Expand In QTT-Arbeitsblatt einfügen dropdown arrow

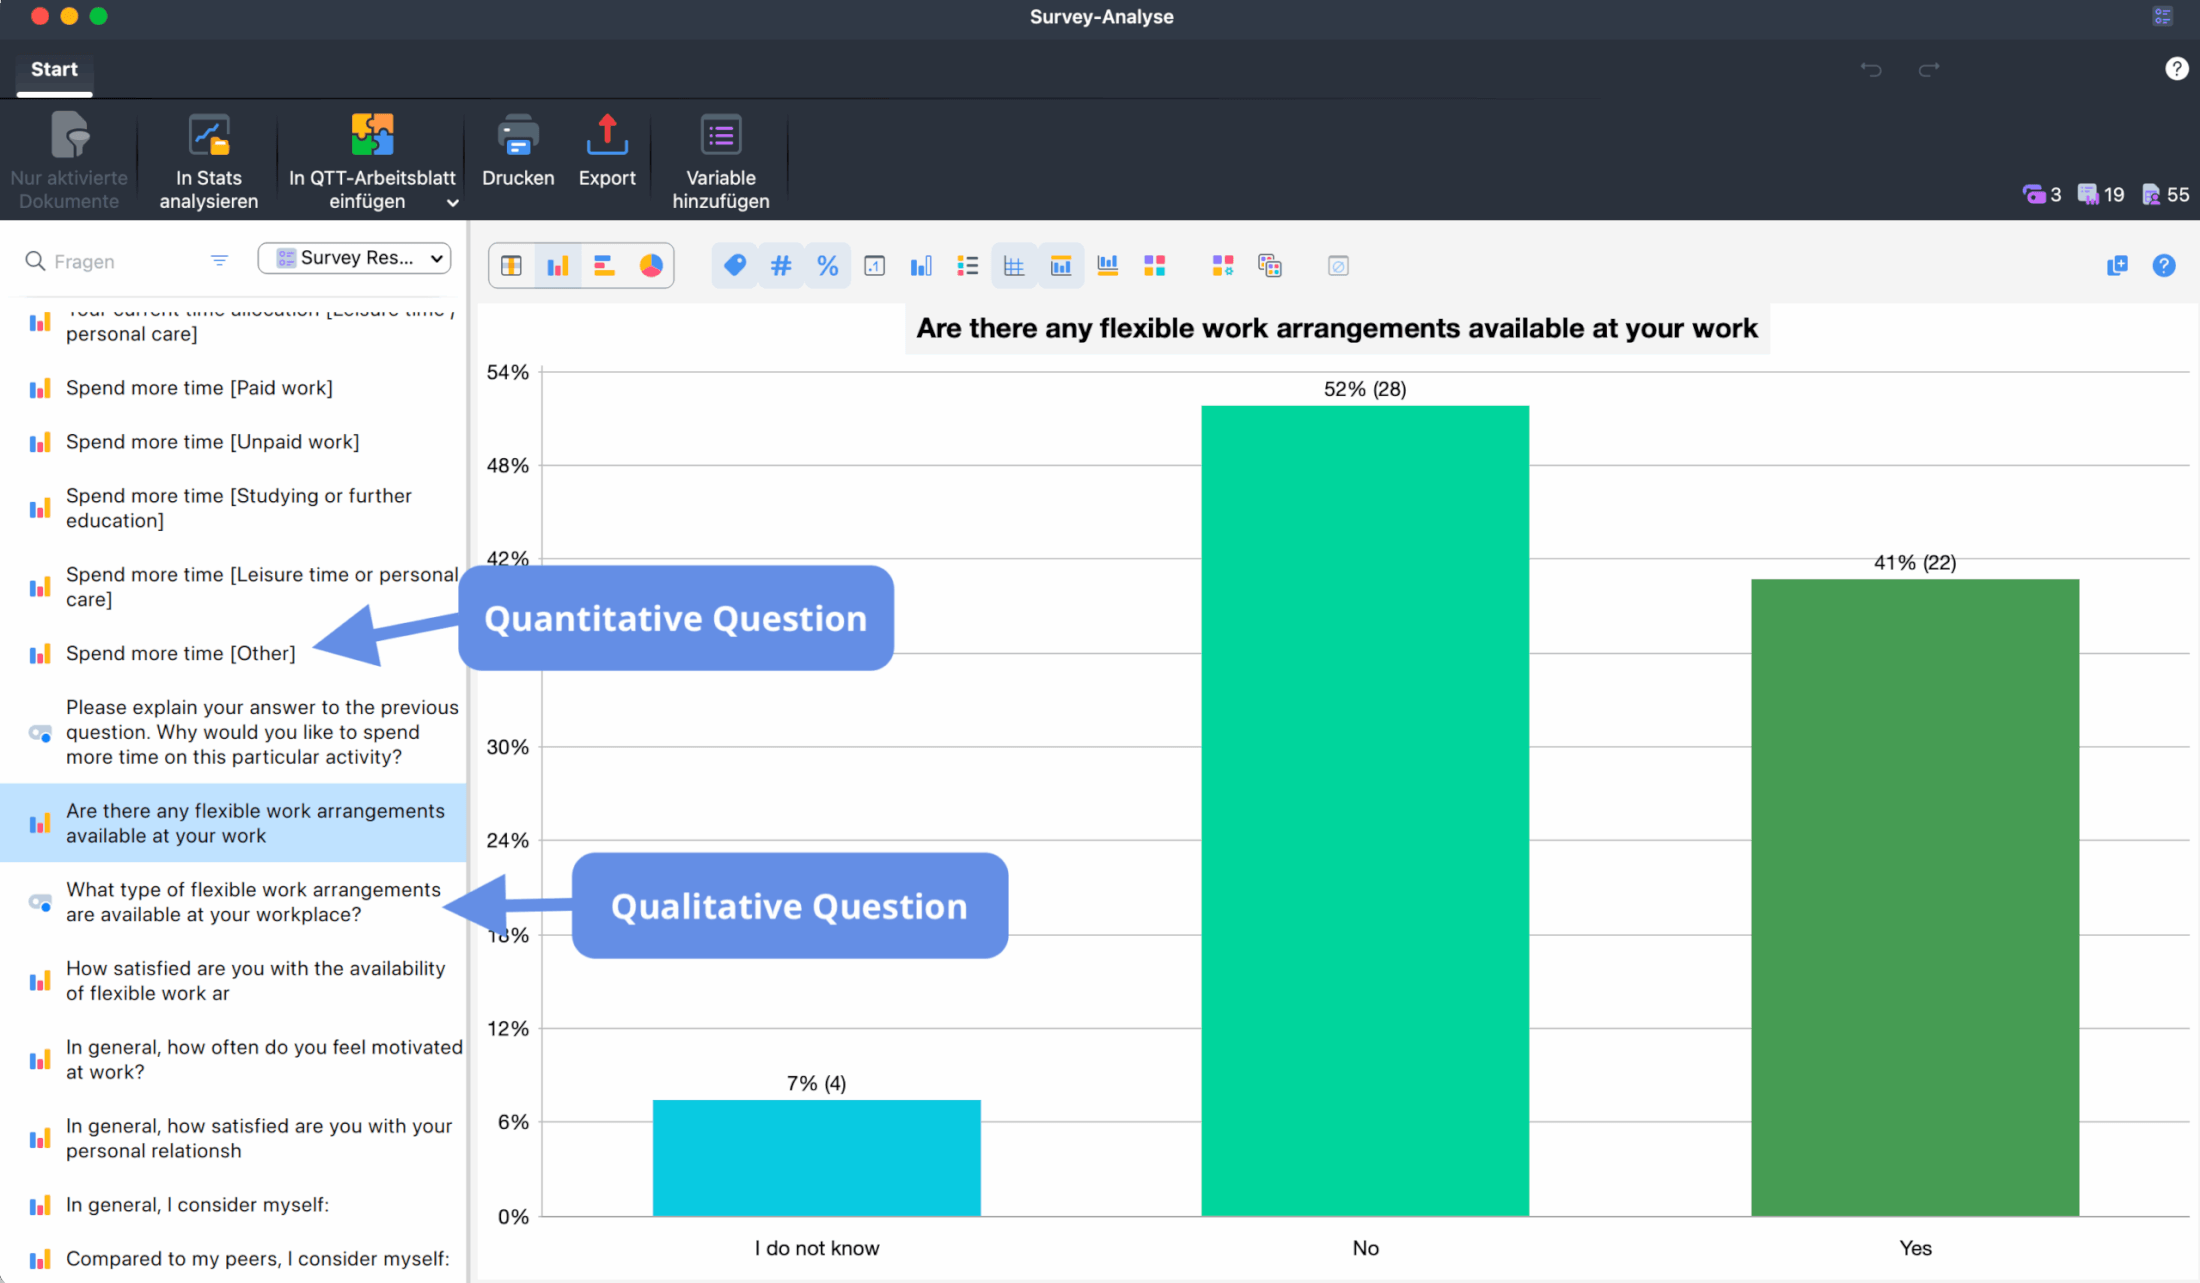click(452, 203)
